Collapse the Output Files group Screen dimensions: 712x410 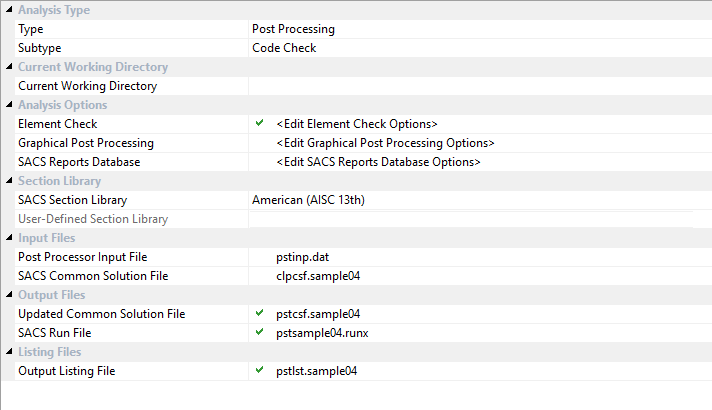8,295
